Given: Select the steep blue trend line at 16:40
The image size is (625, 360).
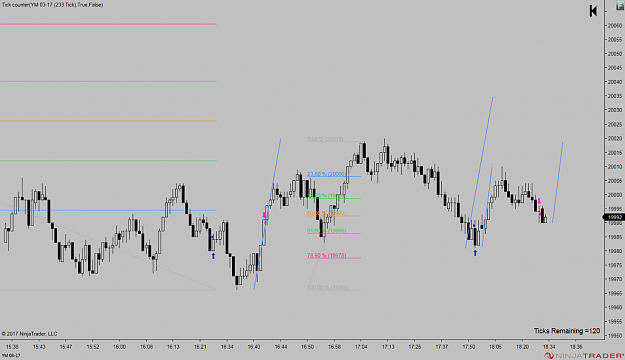Looking at the screenshot, I should pos(267,214).
